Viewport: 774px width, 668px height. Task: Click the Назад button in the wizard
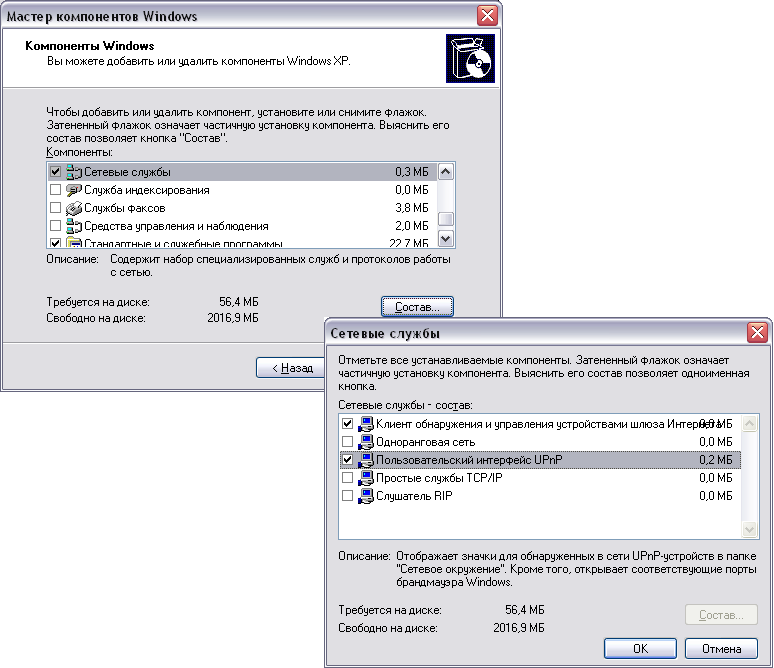291,368
